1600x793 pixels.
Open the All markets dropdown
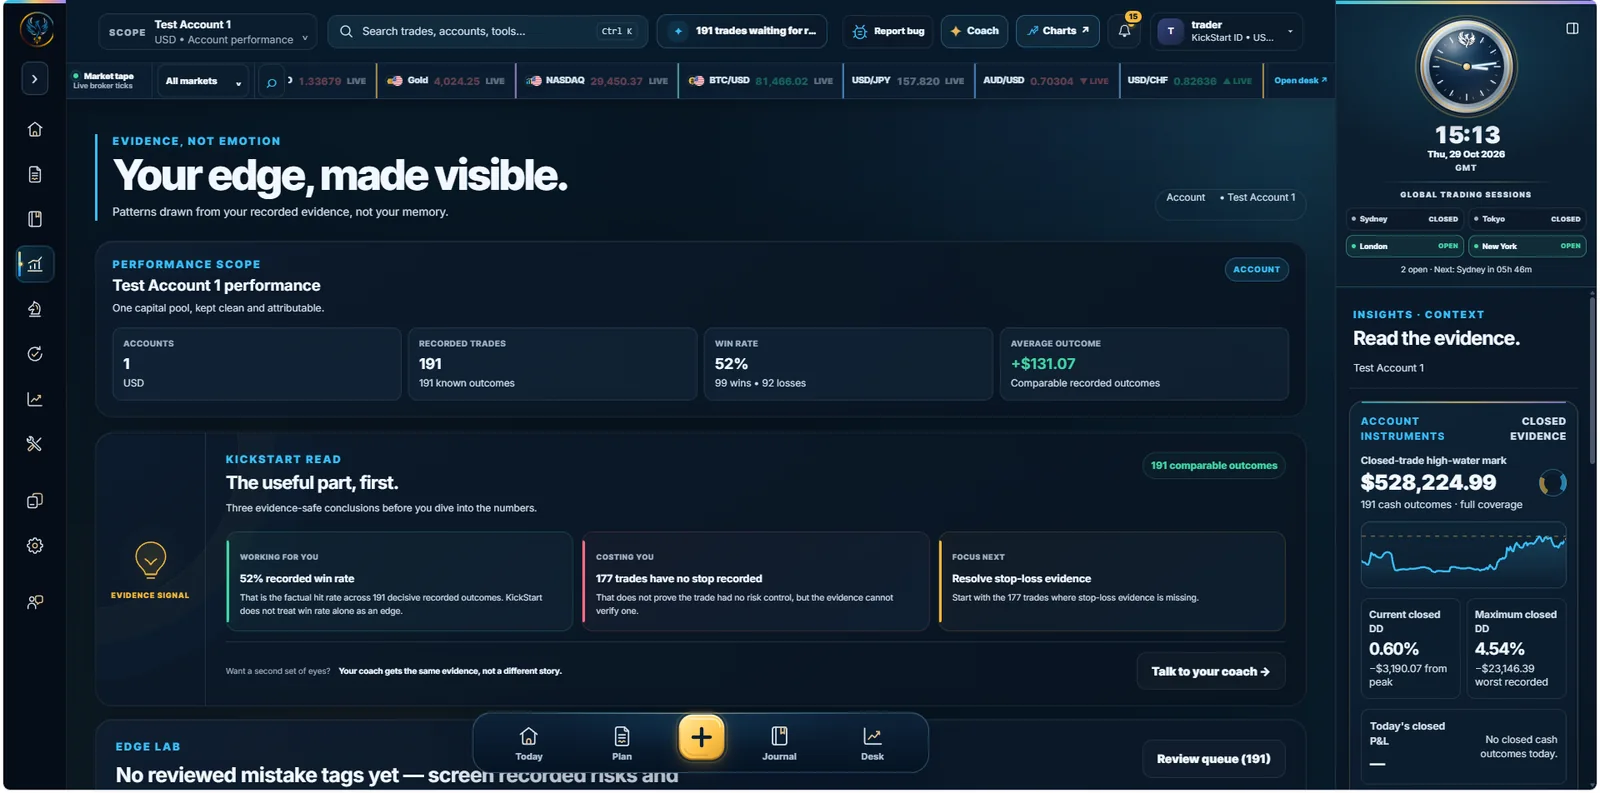(203, 81)
